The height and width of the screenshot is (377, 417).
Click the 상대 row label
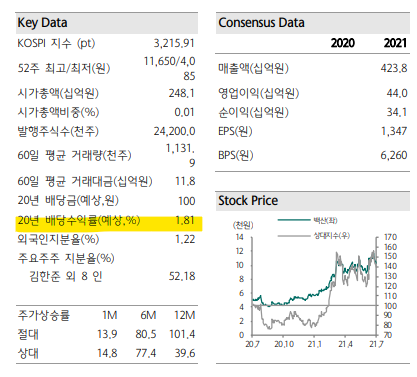(28, 353)
